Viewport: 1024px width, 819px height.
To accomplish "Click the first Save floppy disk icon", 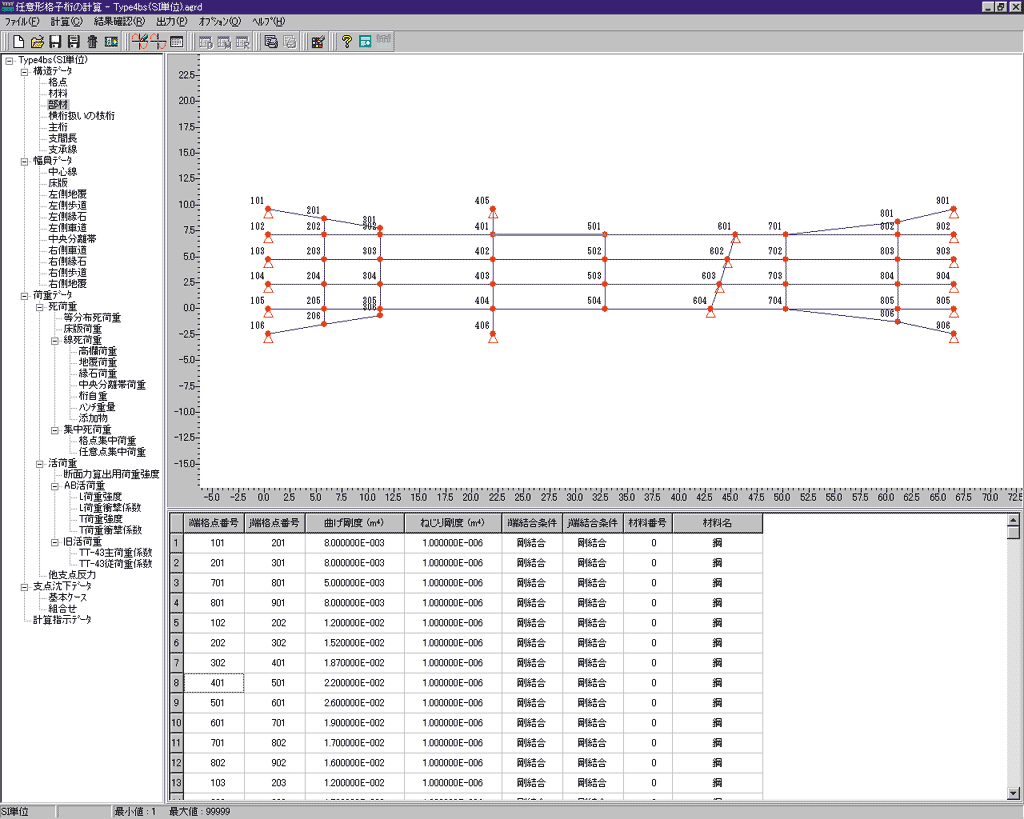I will (x=56, y=42).
